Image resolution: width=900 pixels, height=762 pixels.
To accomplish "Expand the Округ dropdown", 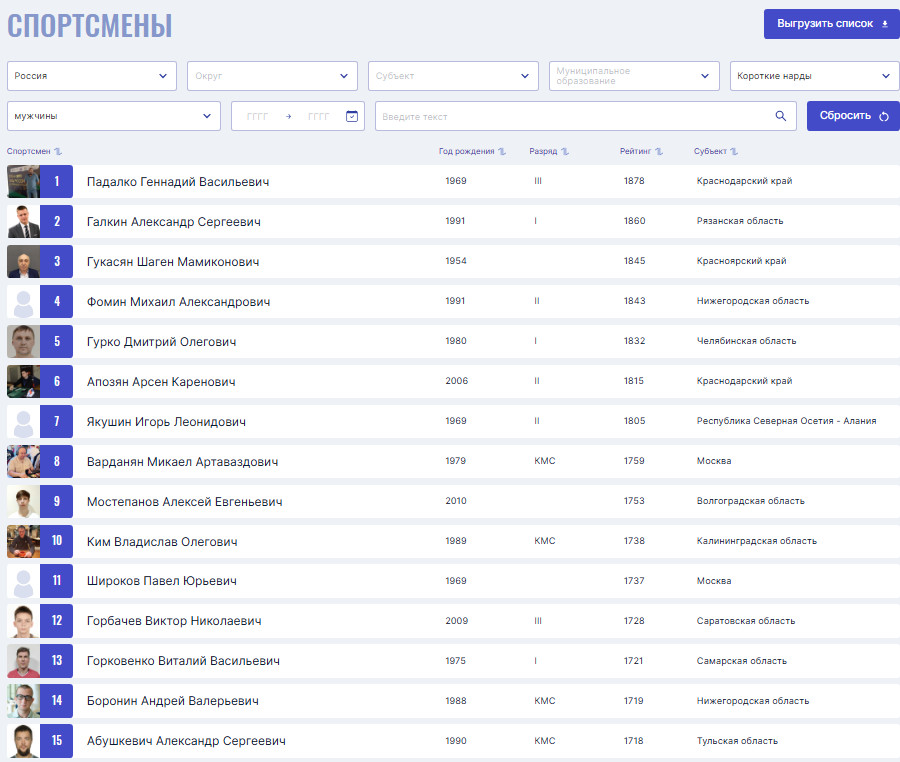I will coord(273,76).
